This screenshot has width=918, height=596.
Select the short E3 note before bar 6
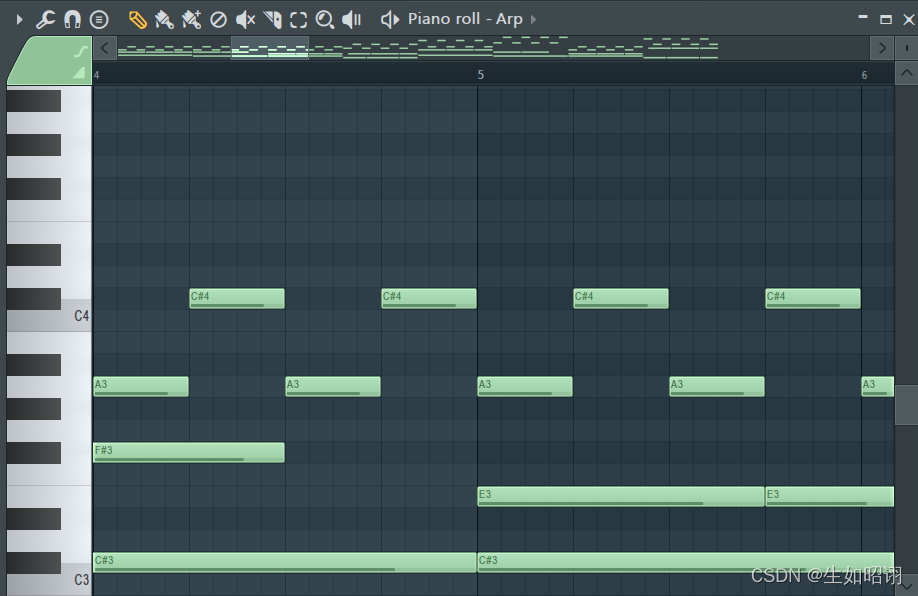(x=830, y=496)
